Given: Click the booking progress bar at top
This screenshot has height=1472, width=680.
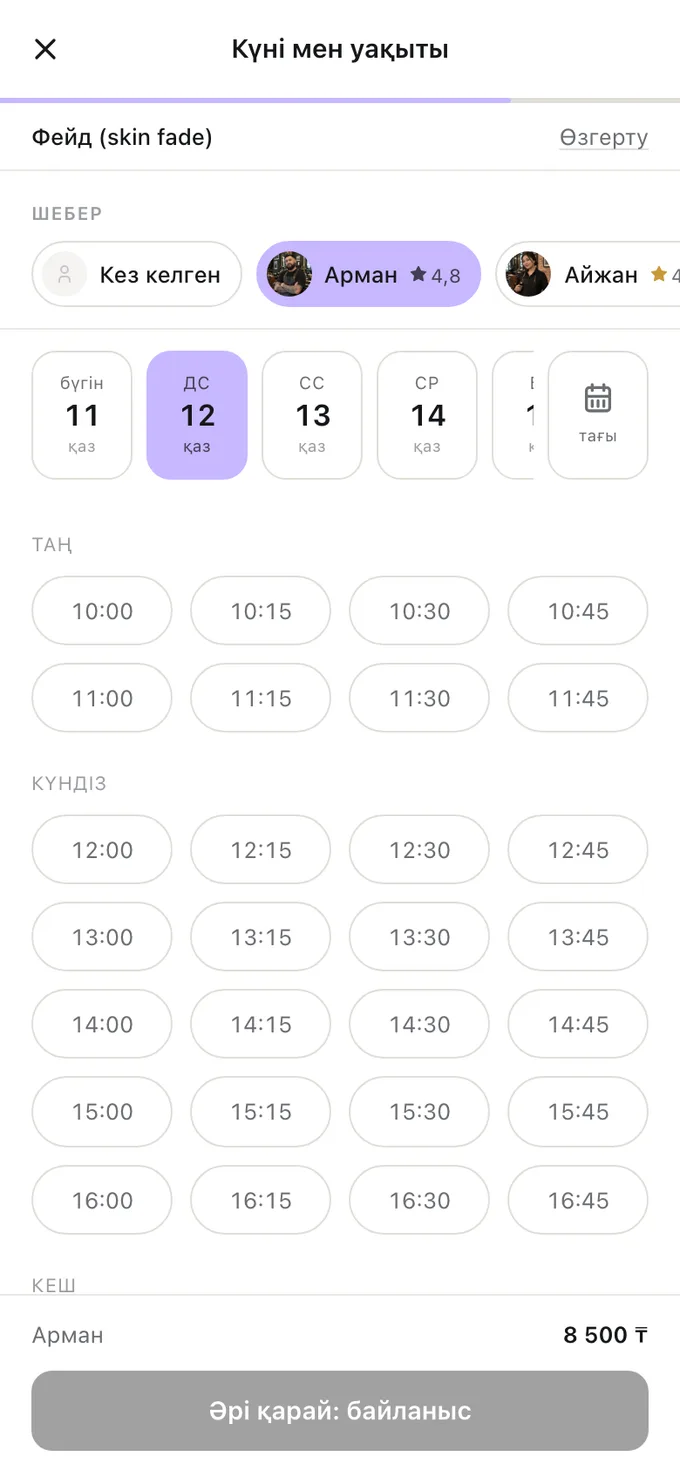Looking at the screenshot, I should point(340,100).
